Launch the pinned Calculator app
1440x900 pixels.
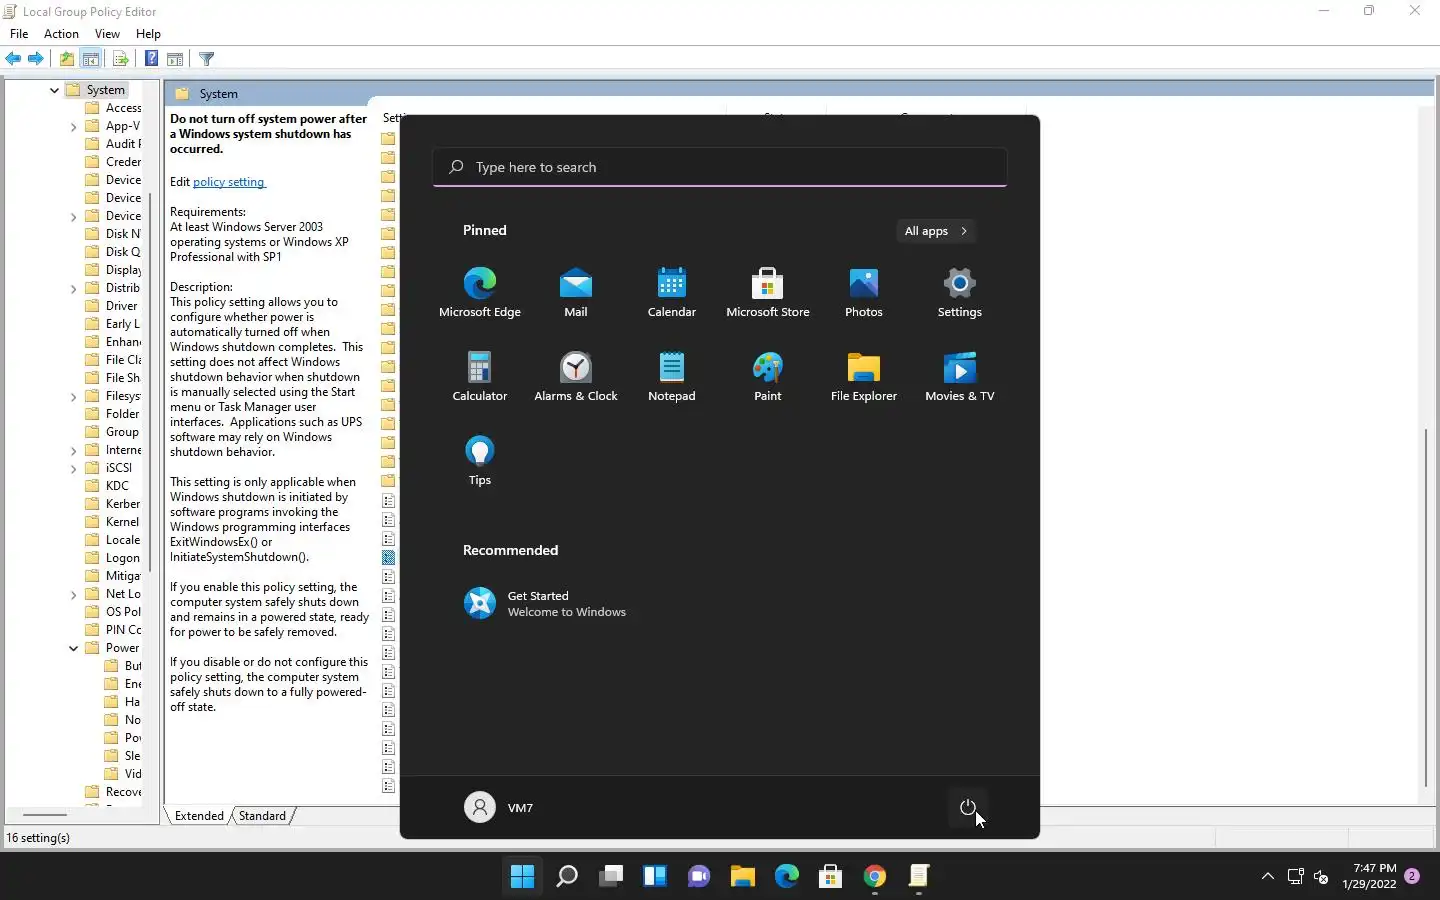(480, 376)
